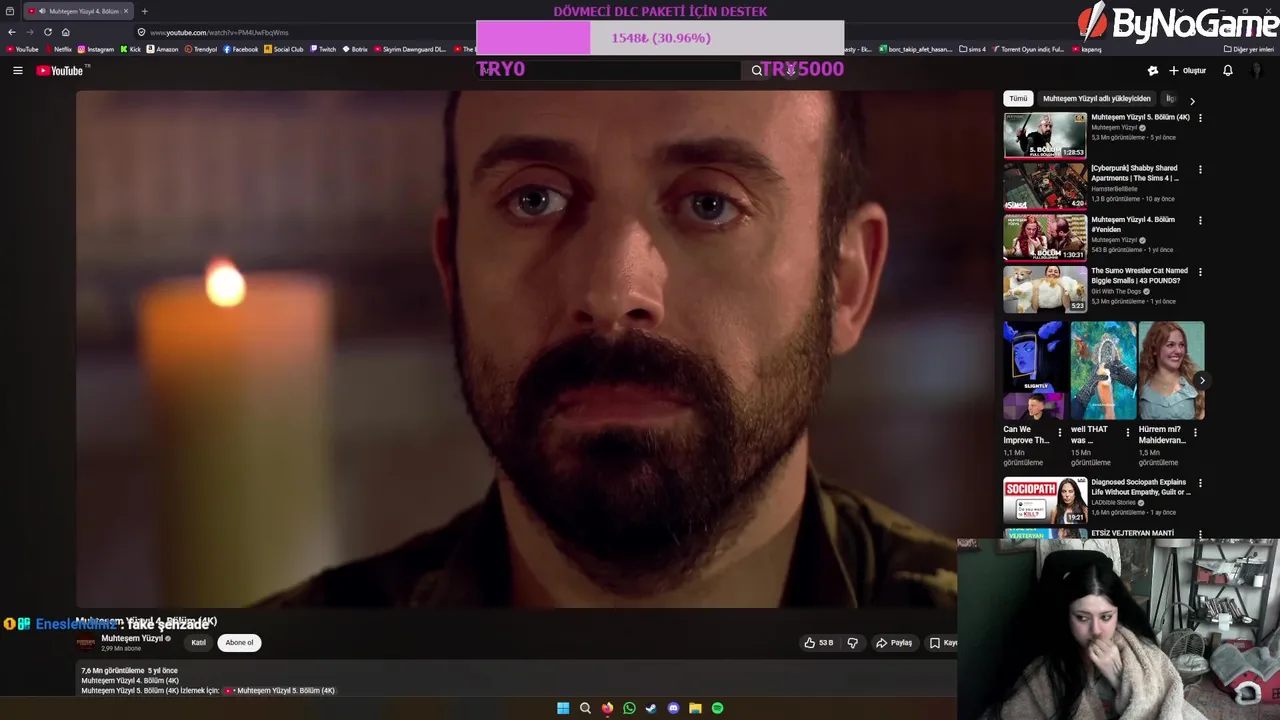This screenshot has height=720, width=1280.
Task: Open the Trendyol bookmark
Action: (201, 49)
